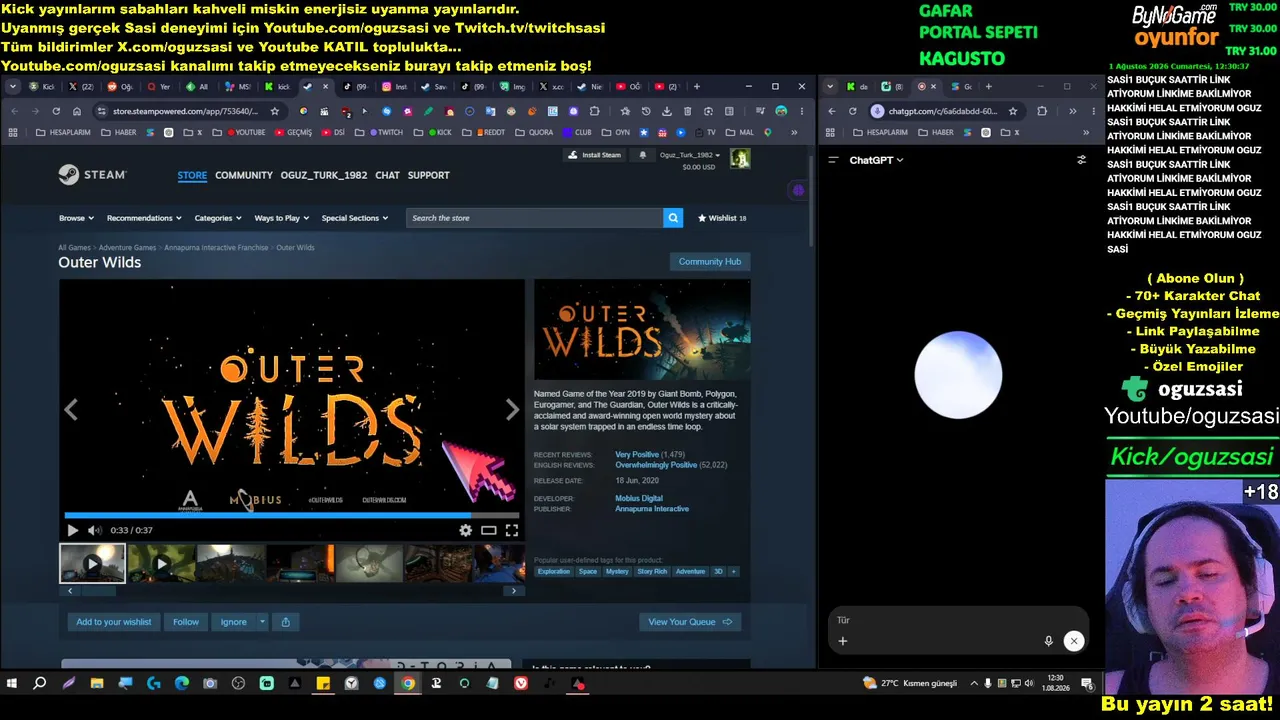Open trailer video settings gear
The height and width of the screenshot is (720, 1280).
pyautogui.click(x=465, y=531)
